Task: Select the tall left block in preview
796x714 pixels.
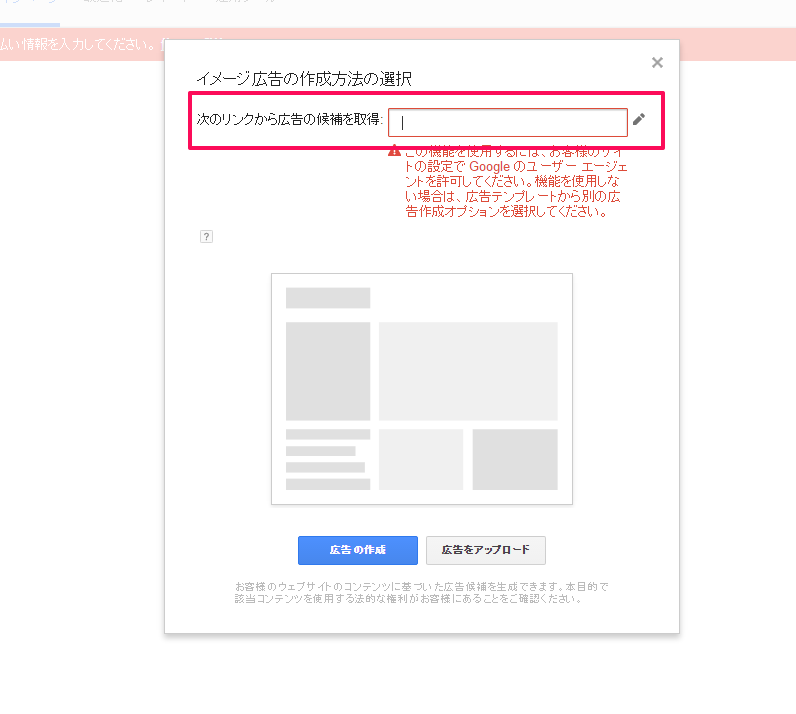Action: 328,371
